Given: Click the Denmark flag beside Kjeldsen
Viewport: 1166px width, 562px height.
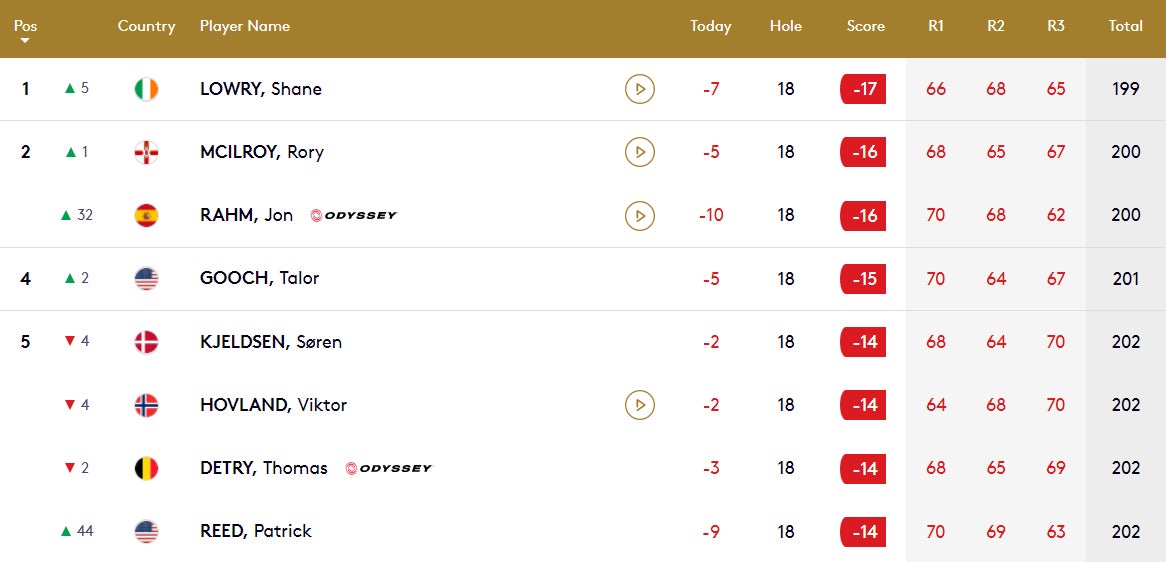Looking at the screenshot, I should tap(146, 342).
